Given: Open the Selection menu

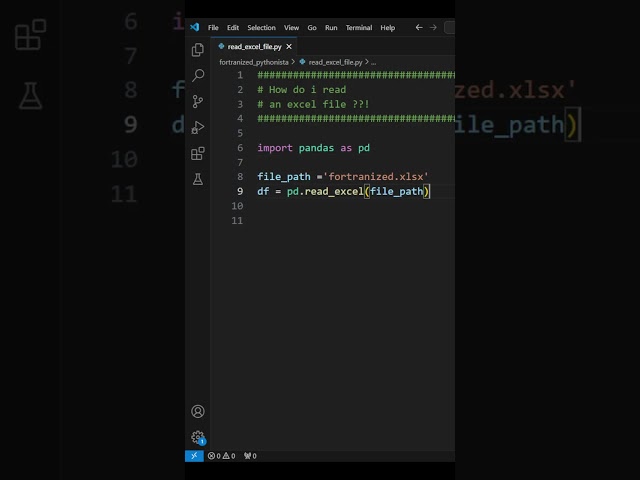Looking at the screenshot, I should [x=261, y=28].
